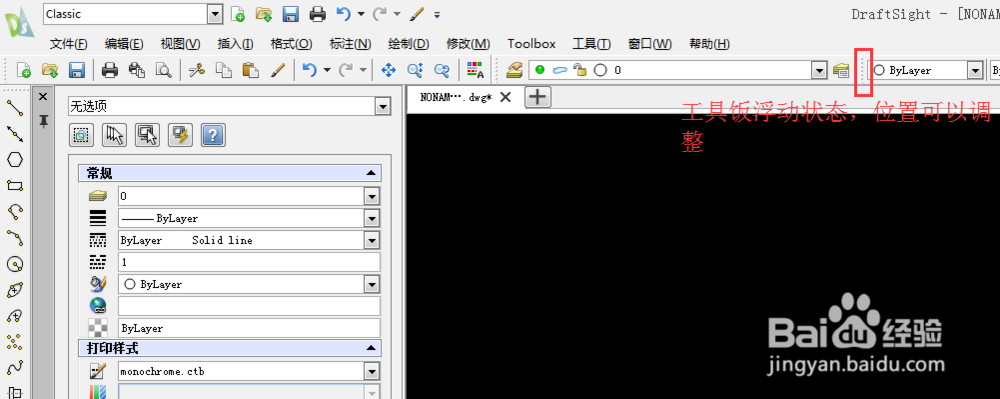Select the Polygon tool

[15, 159]
